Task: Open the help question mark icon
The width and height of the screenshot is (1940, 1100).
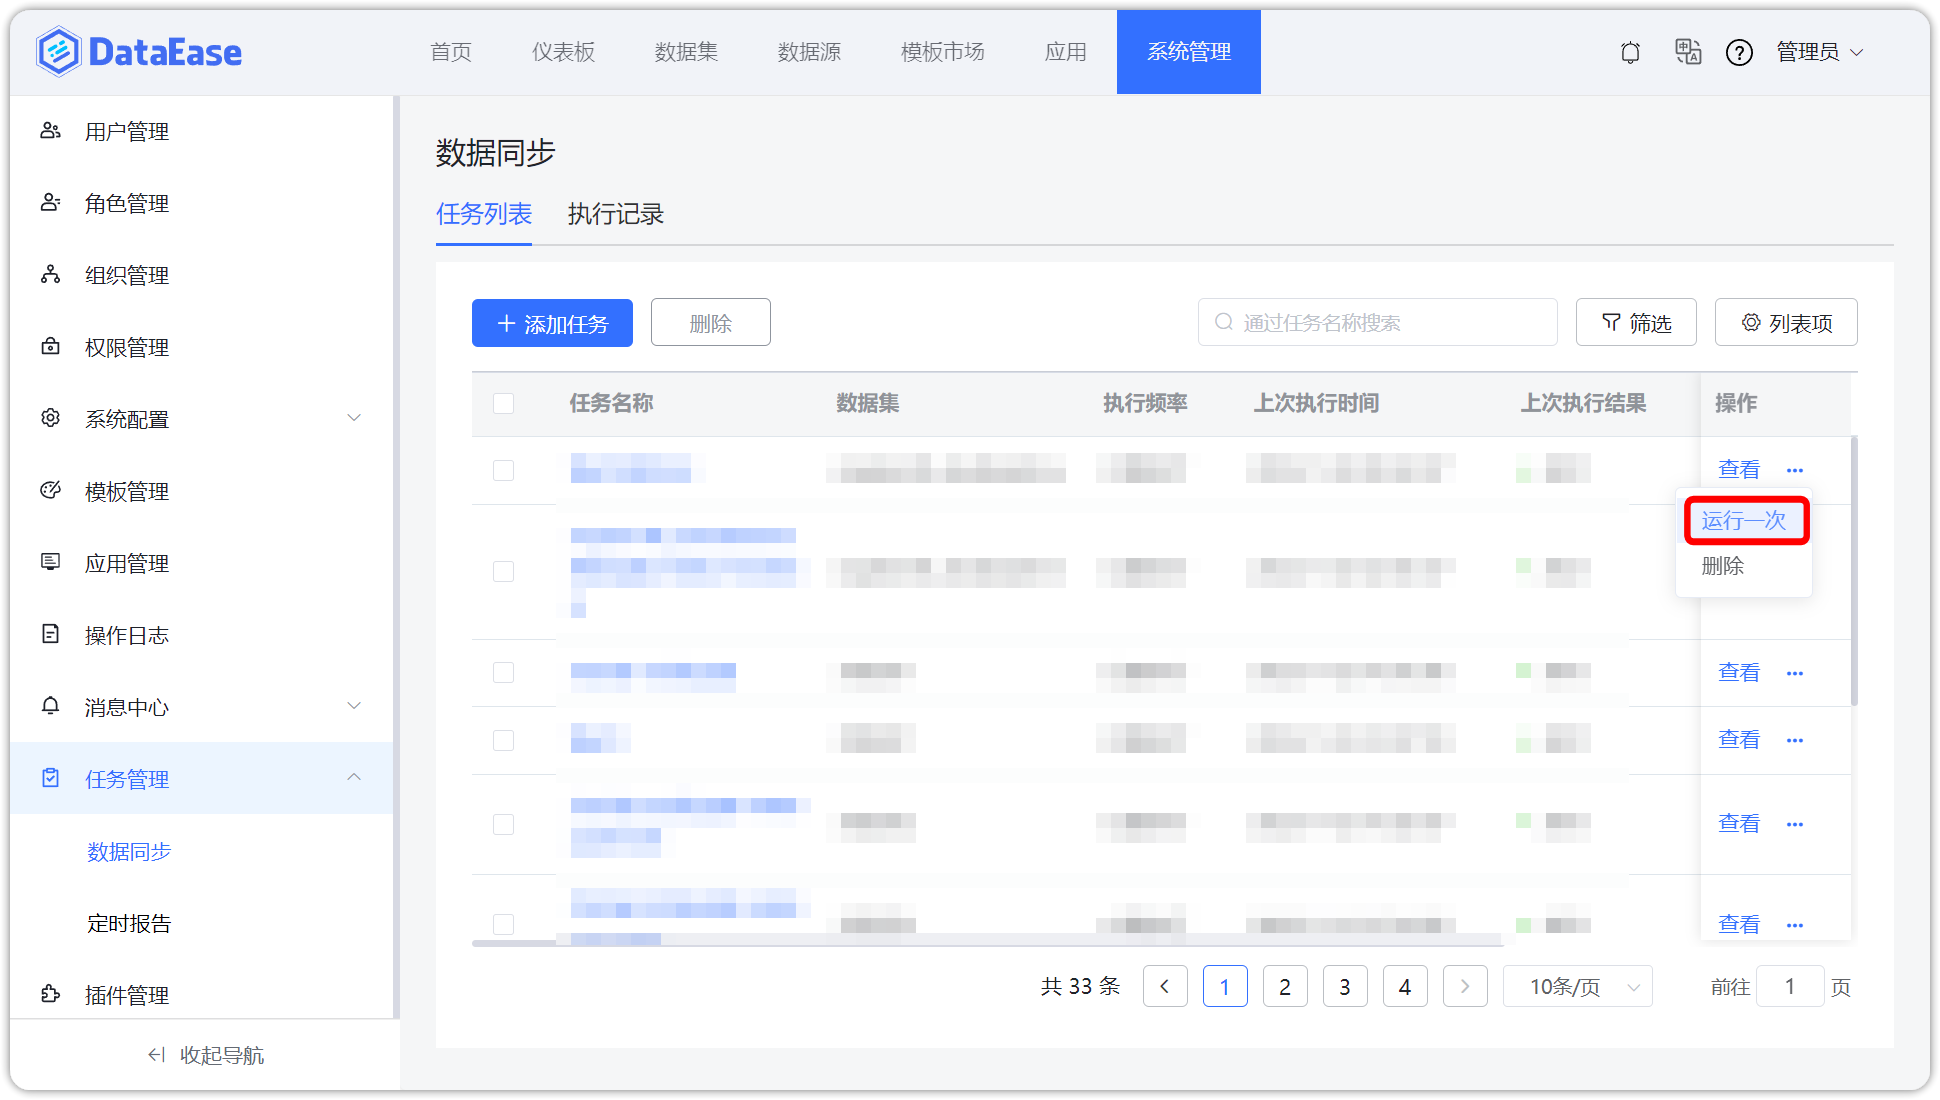Action: (x=1740, y=52)
